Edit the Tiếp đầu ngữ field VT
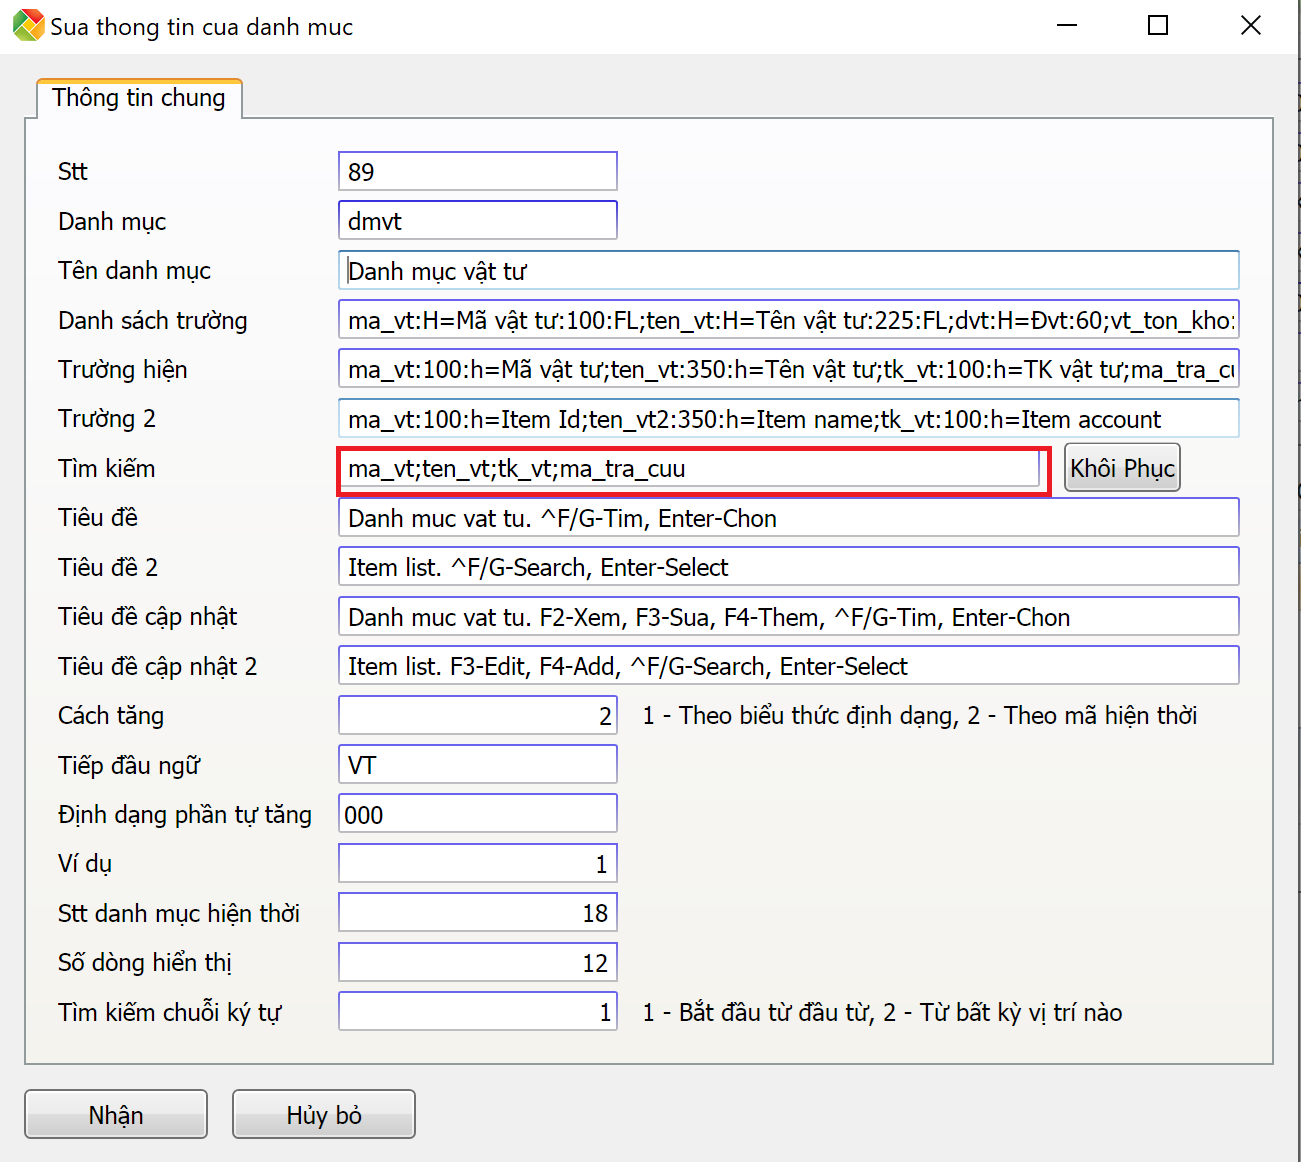The height and width of the screenshot is (1162, 1301). click(478, 765)
